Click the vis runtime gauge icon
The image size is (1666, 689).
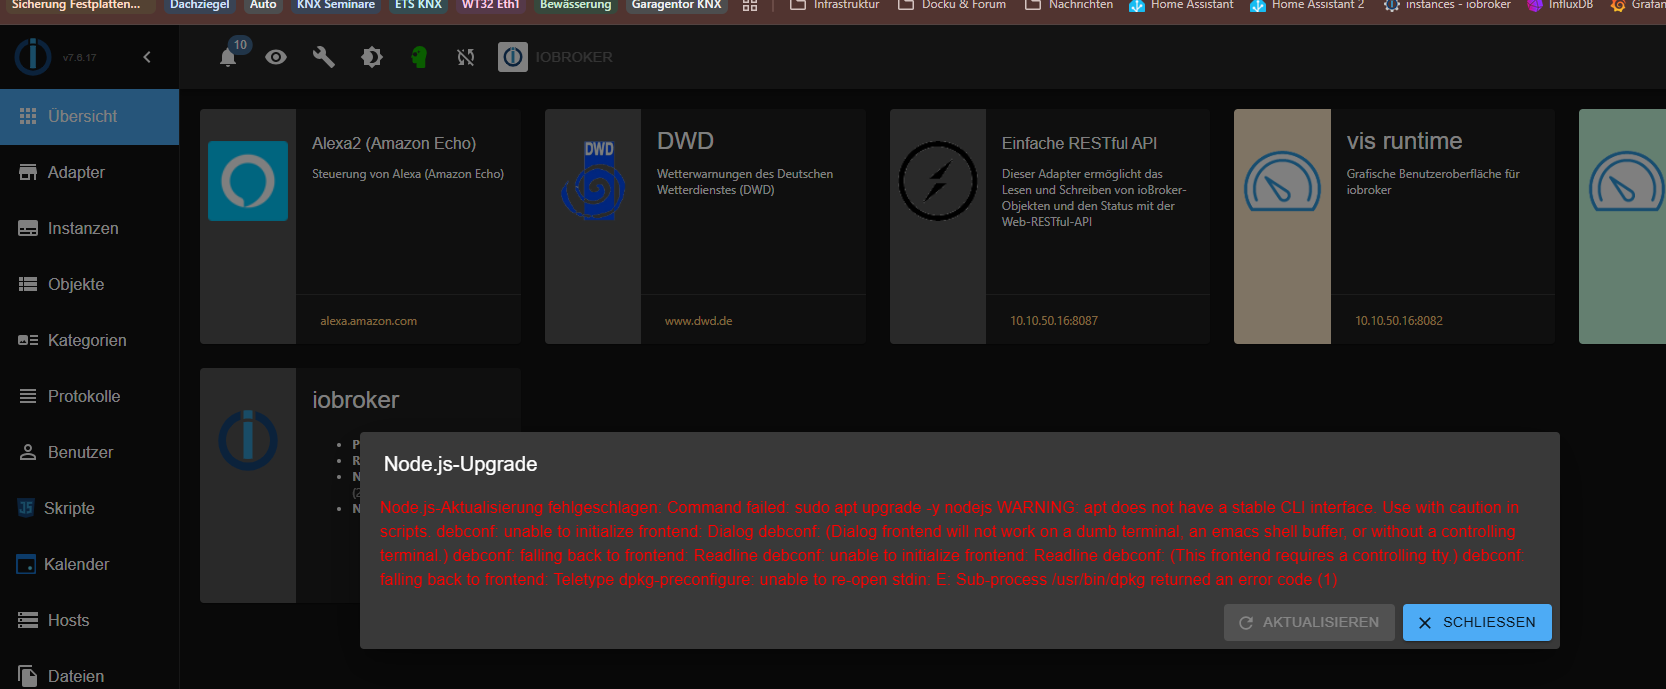1282,181
